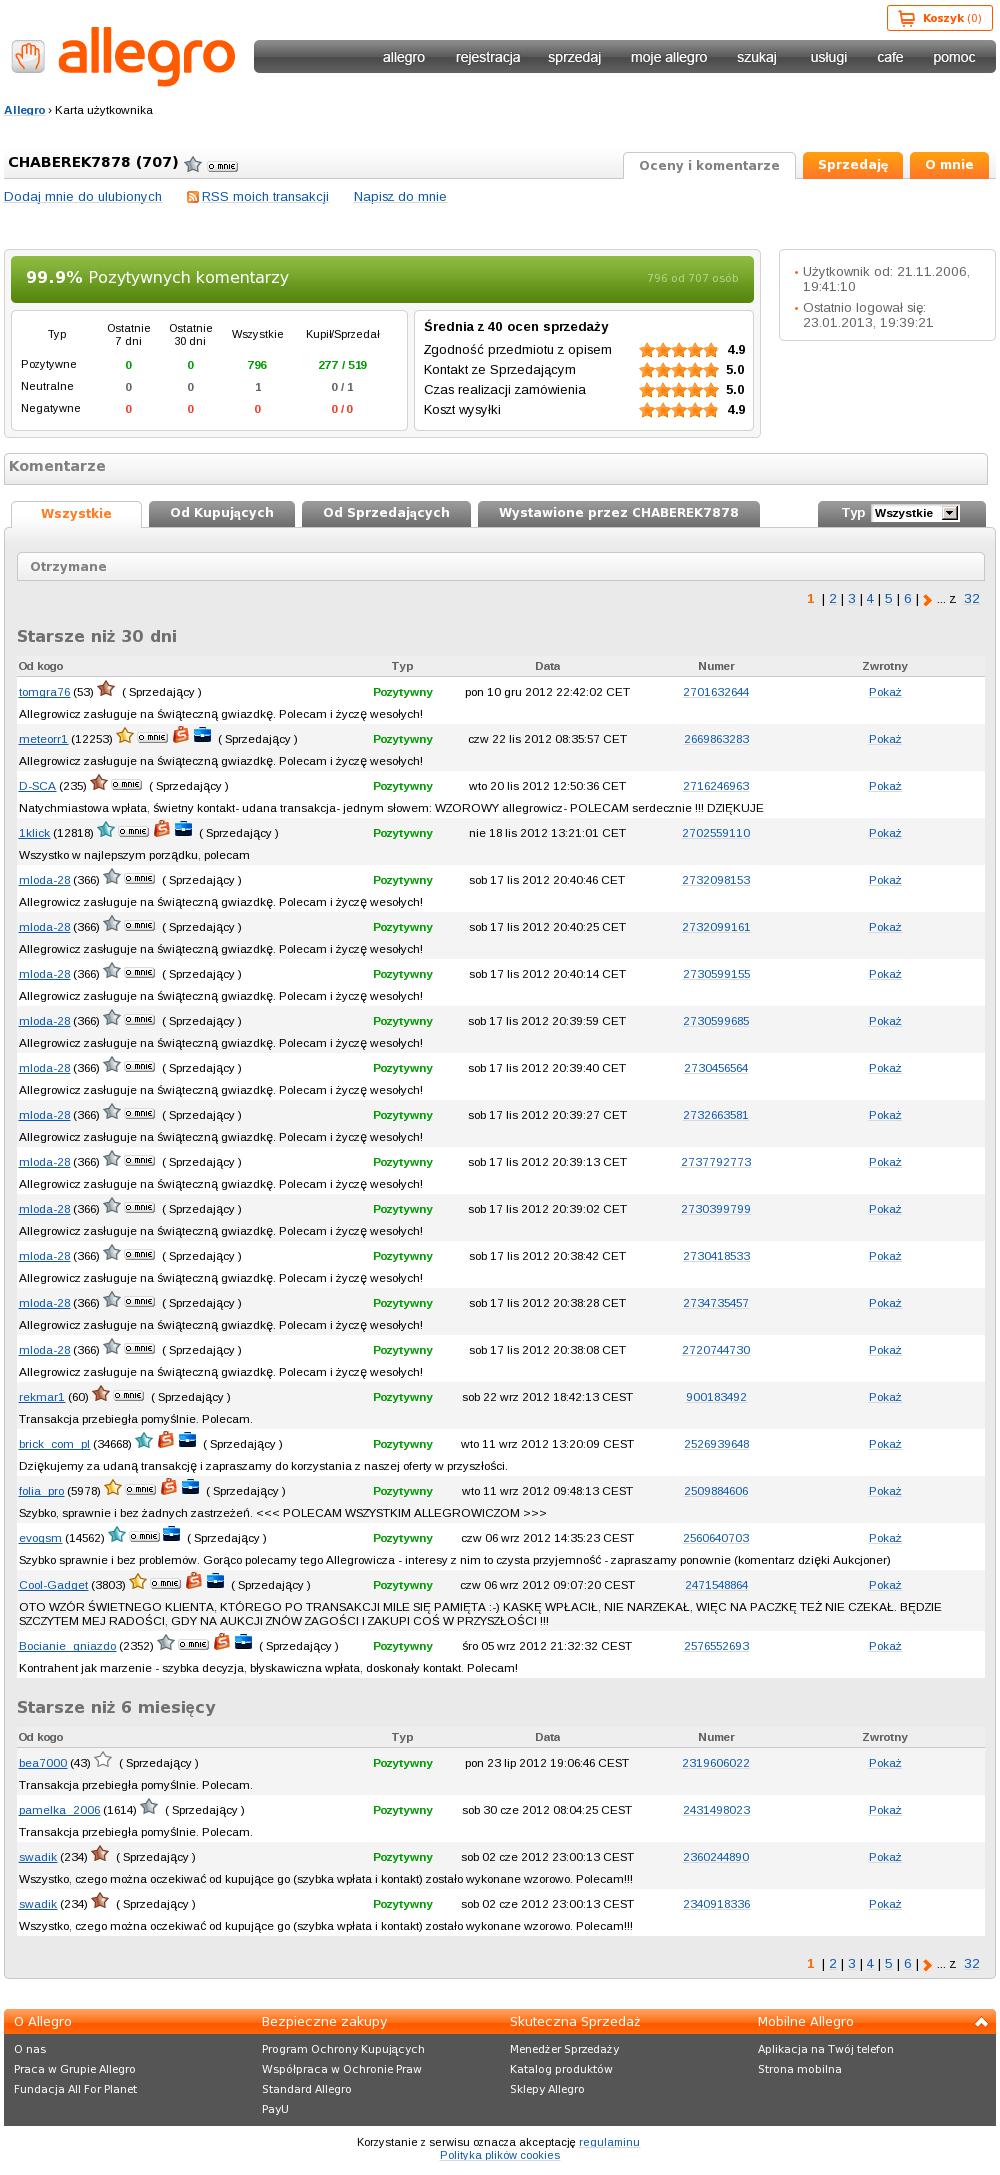Open the Koszyk shopping cart
1000x2175 pixels.
[940, 18]
